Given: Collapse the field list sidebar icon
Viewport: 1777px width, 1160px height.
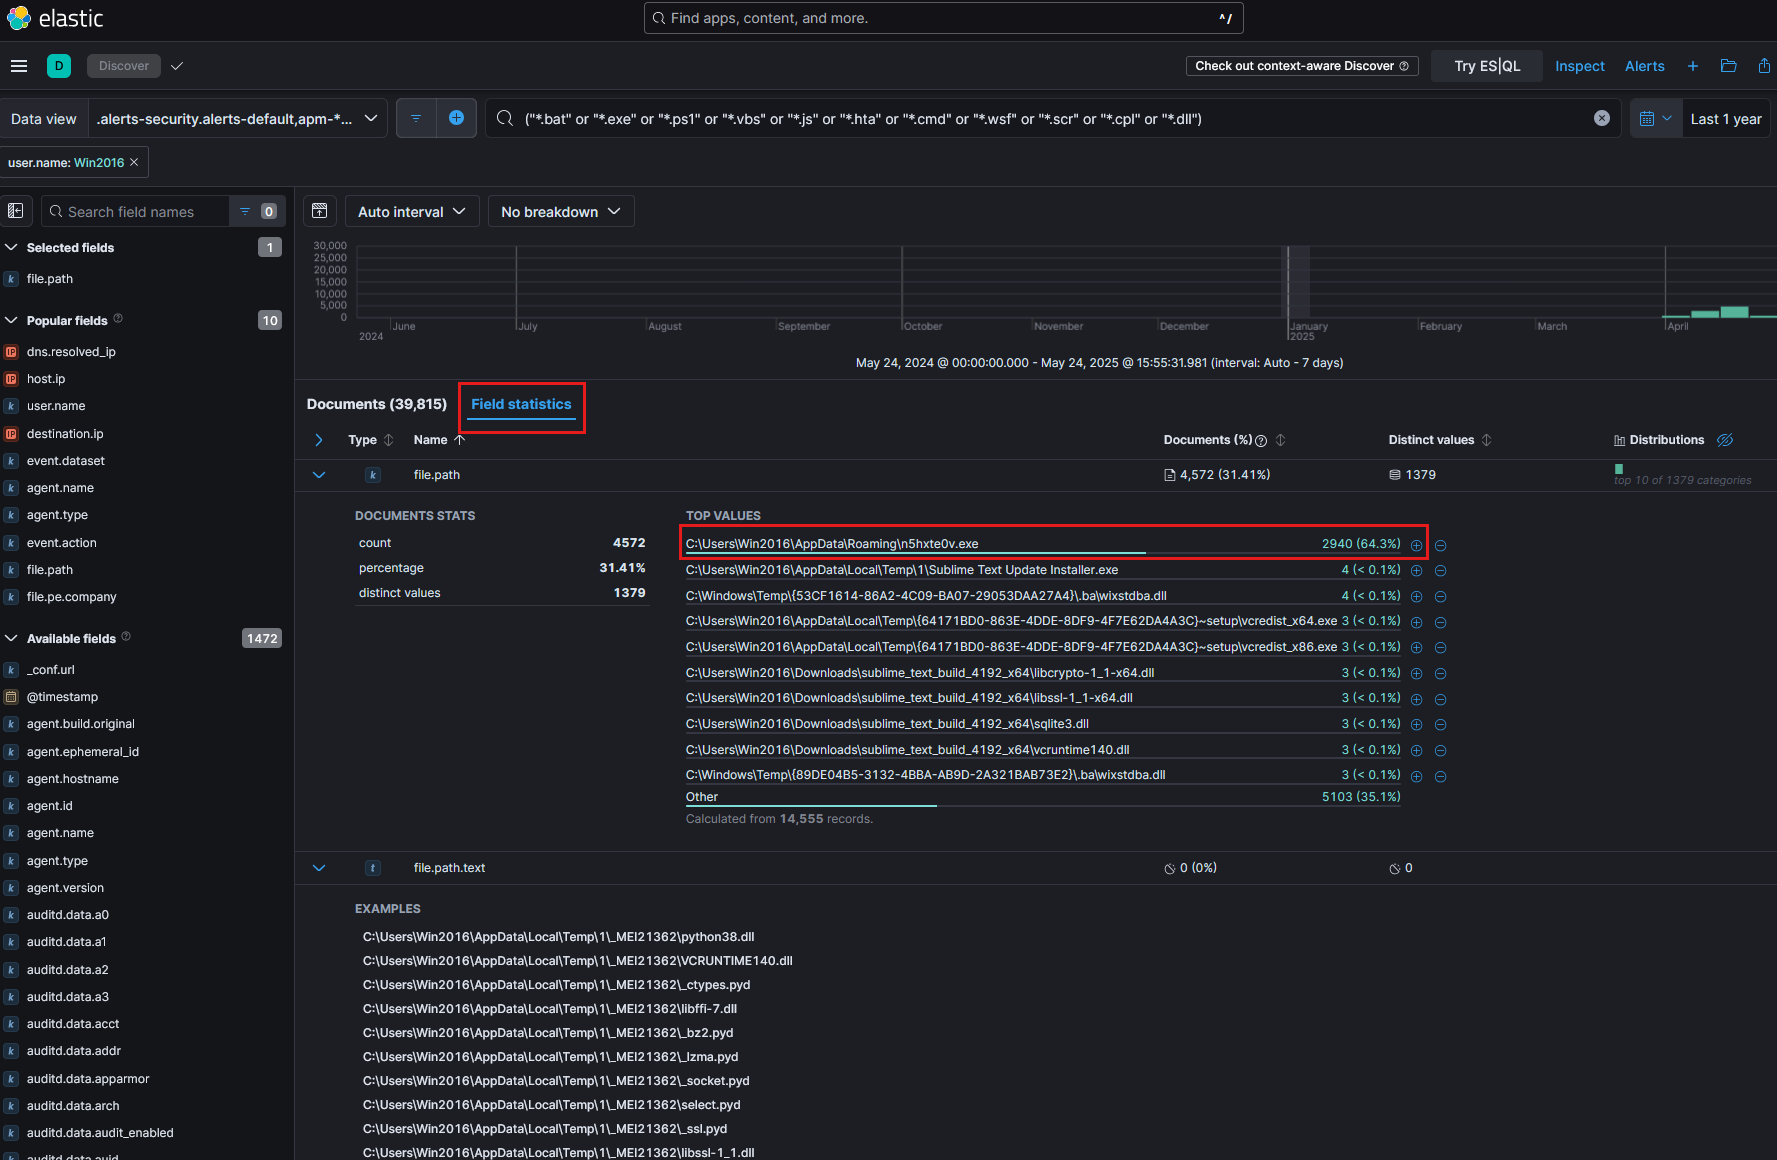Looking at the screenshot, I should tap(16, 211).
